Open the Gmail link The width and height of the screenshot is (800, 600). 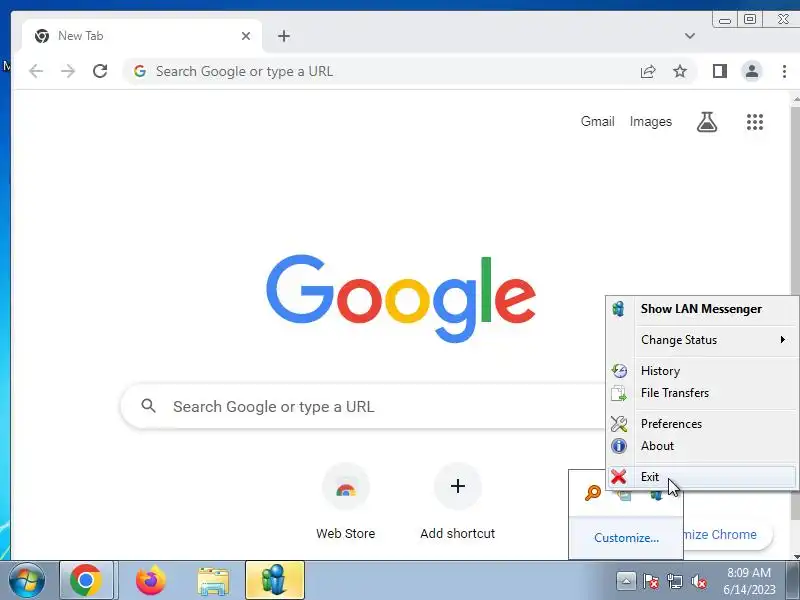(597, 121)
